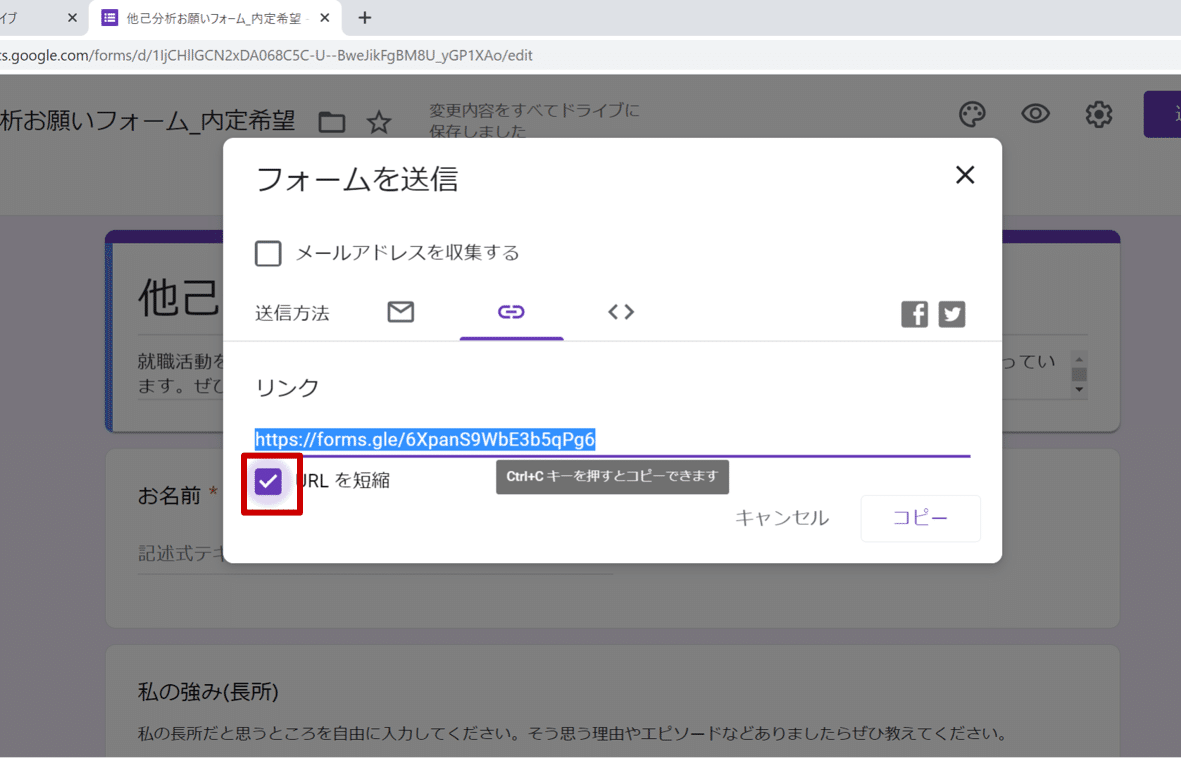Preview the form with the eye icon
Image resolution: width=1181 pixels, height=758 pixels.
1035,114
